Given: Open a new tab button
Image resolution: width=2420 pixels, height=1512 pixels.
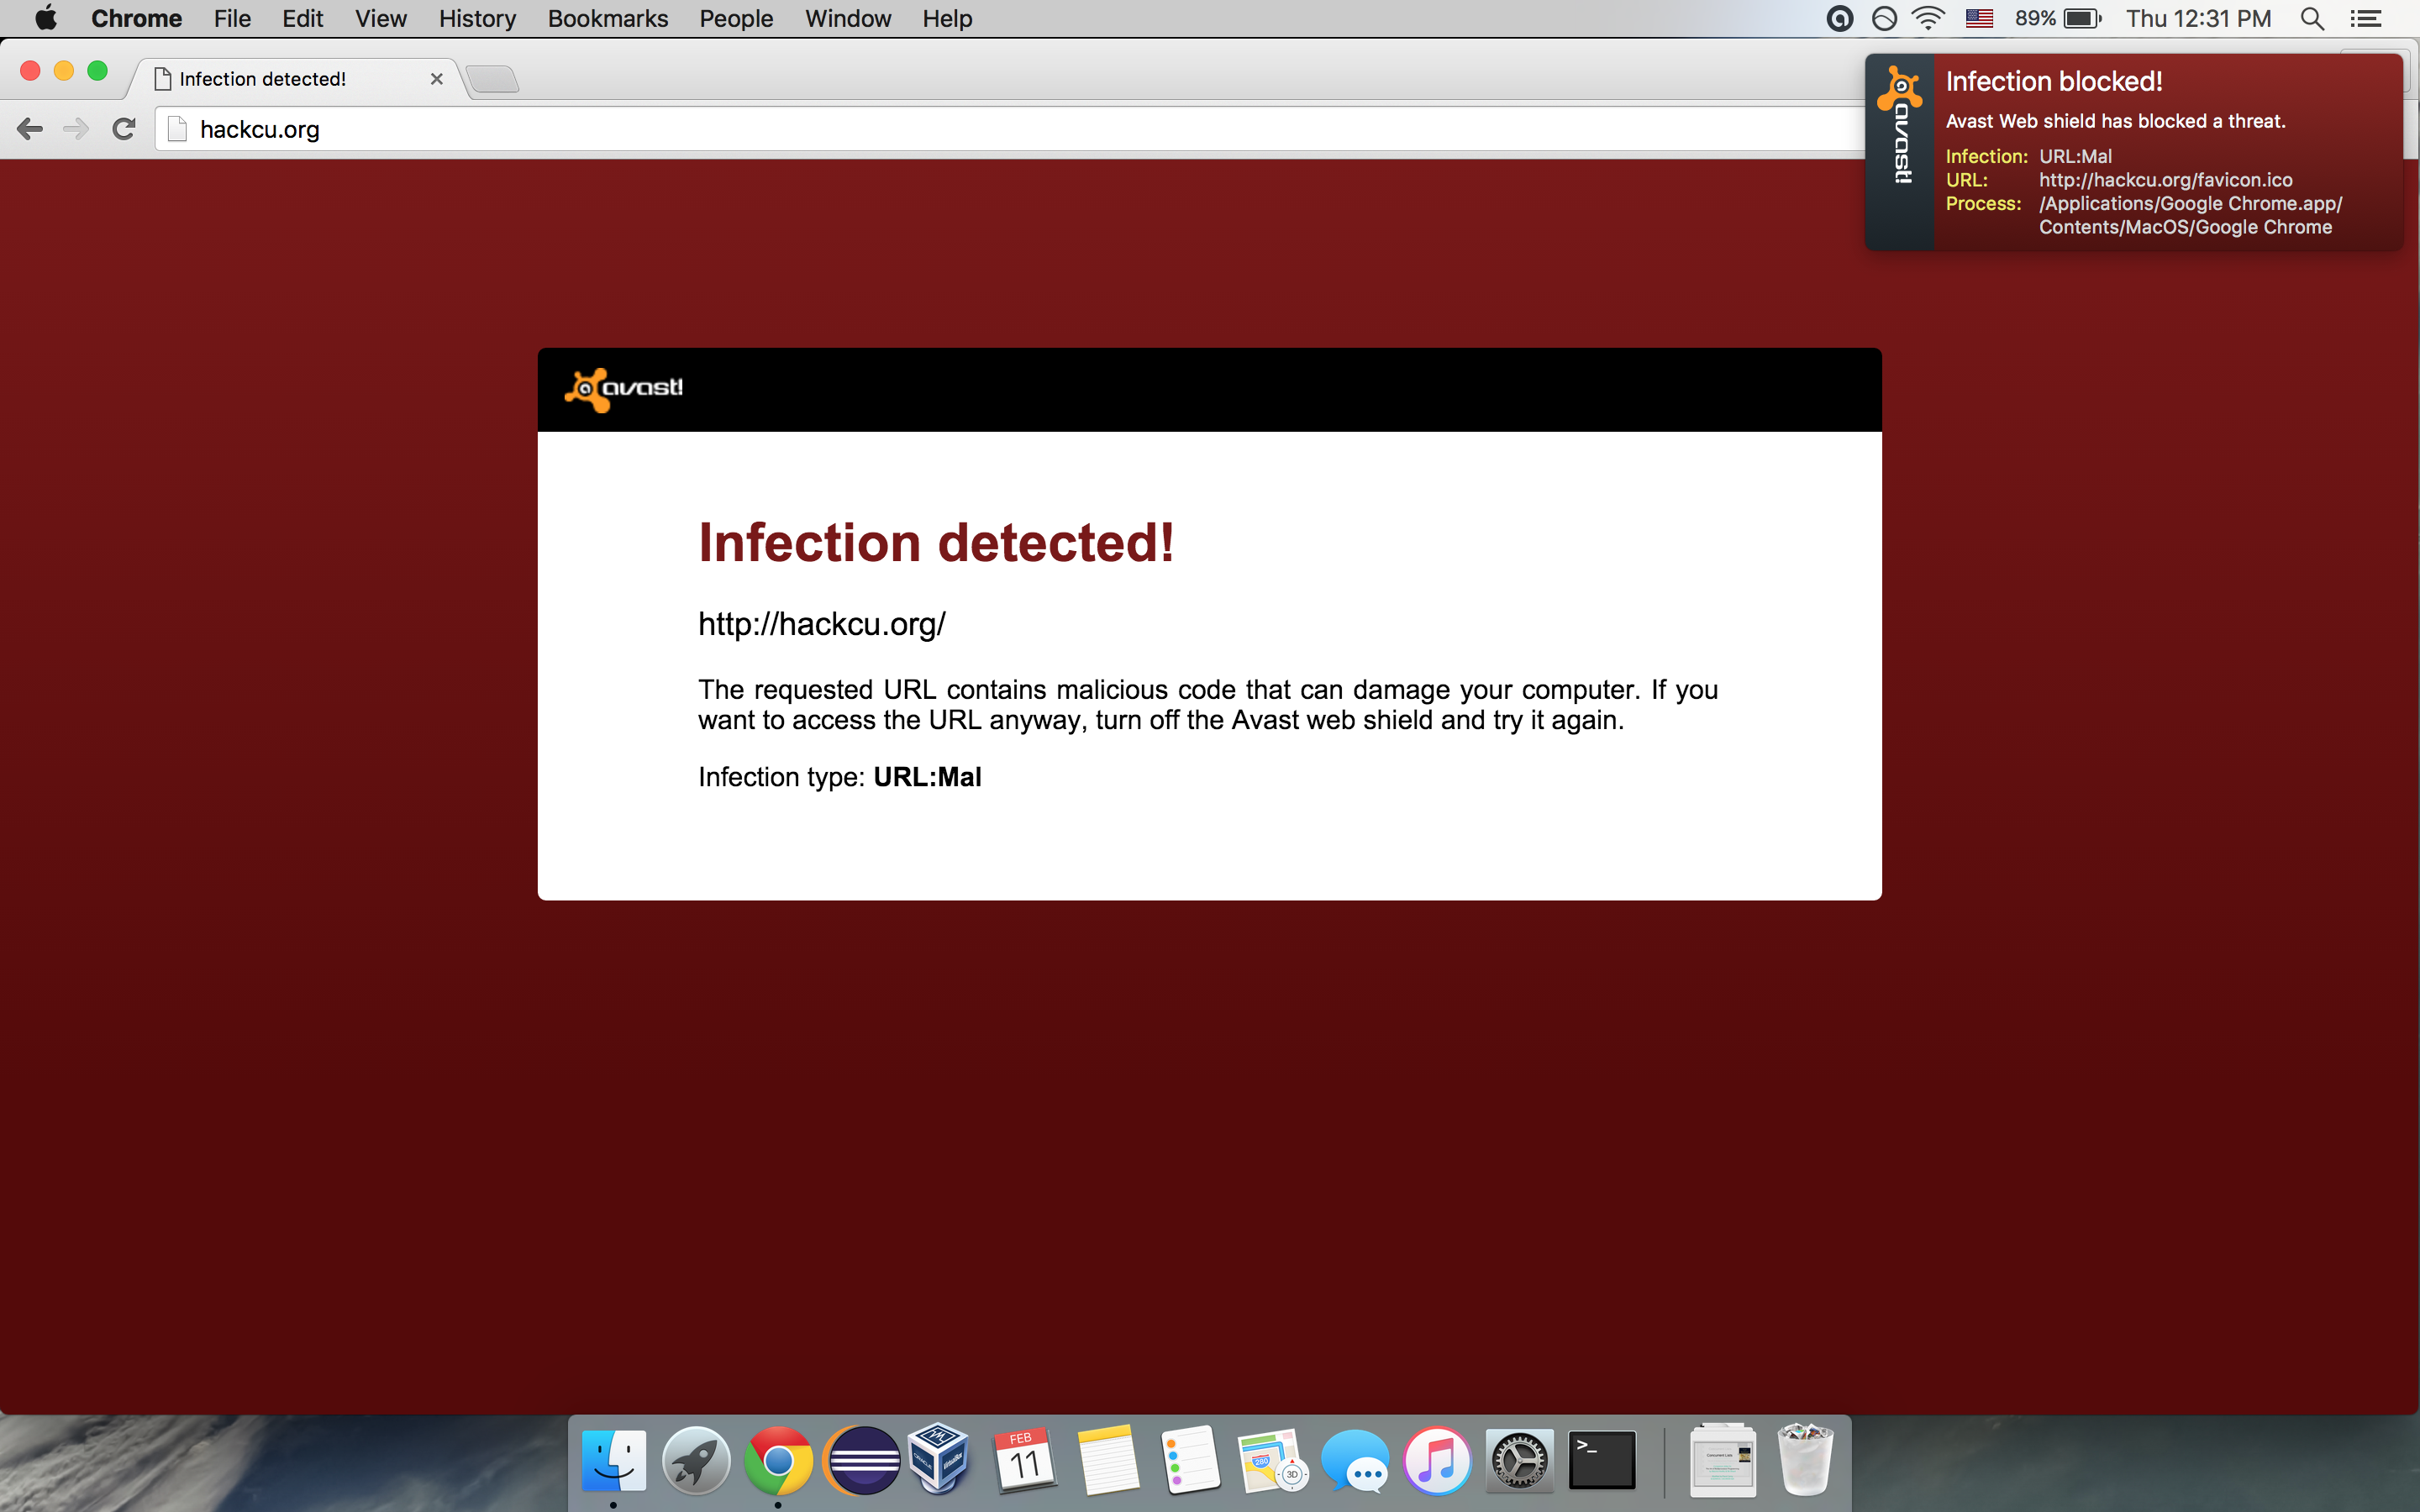Looking at the screenshot, I should pos(492,79).
